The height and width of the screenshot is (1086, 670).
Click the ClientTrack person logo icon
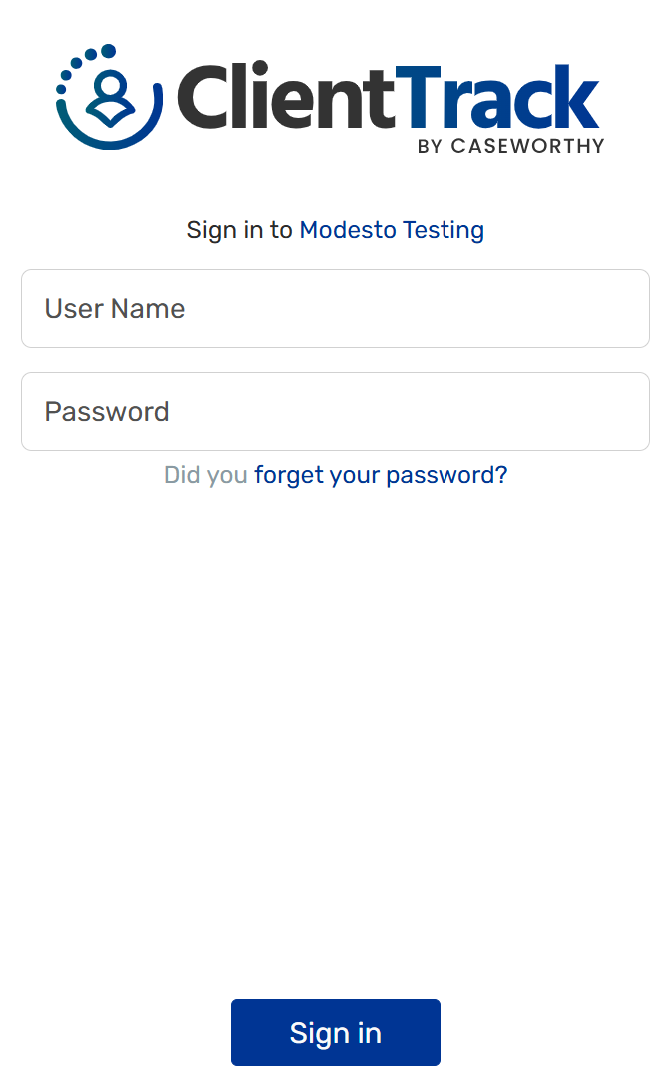109,97
